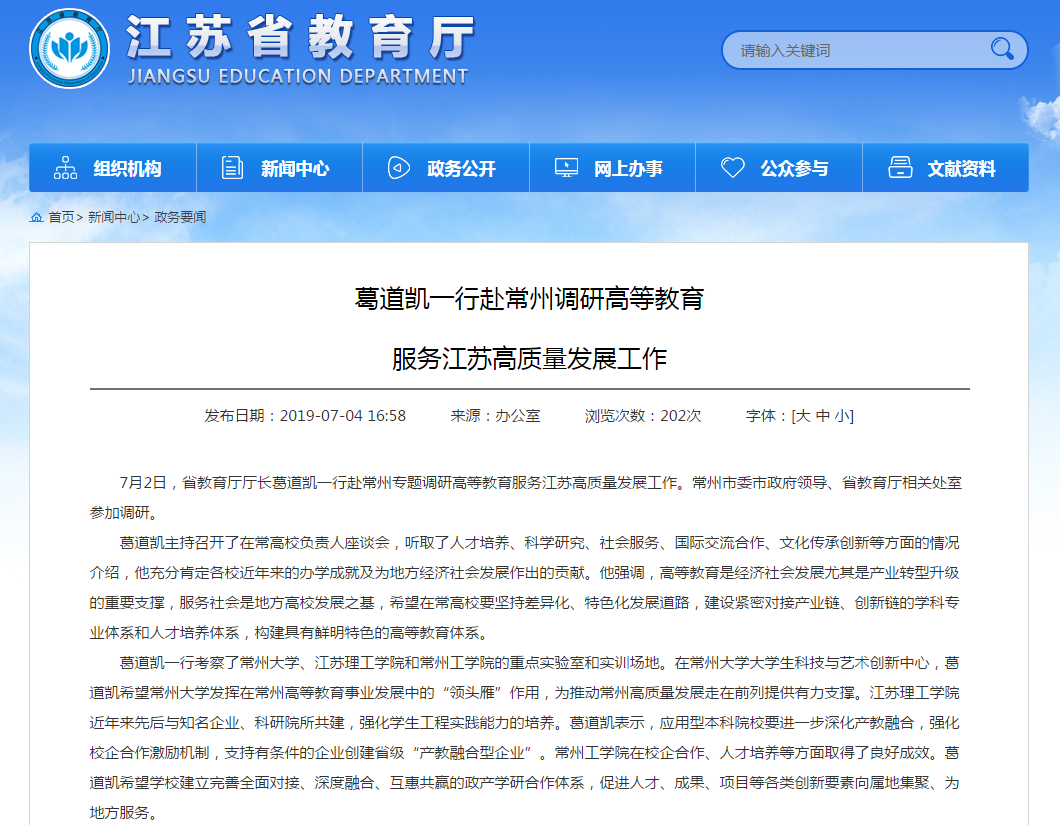The width and height of the screenshot is (1060, 825).
Task: Go to 网上办事 navigation item
Action: (x=628, y=169)
